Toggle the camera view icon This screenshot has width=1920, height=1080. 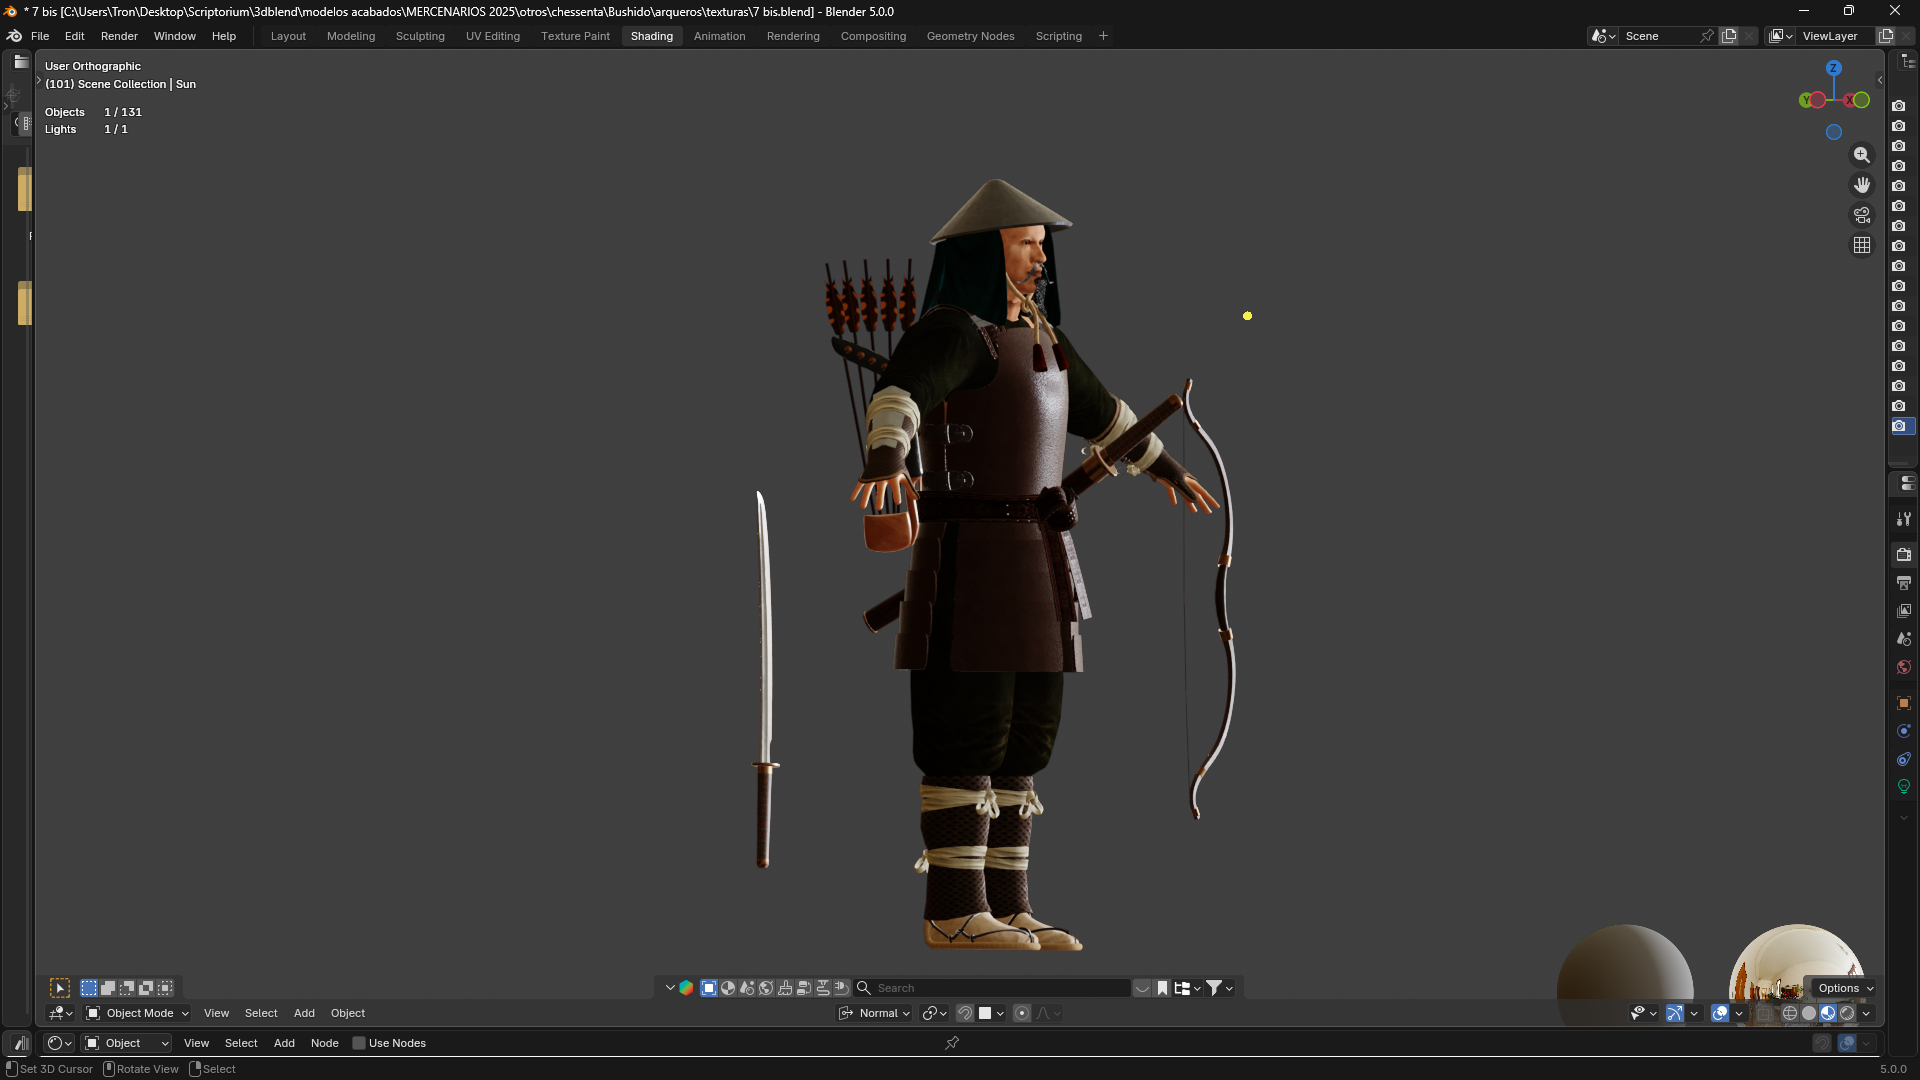[1861, 215]
